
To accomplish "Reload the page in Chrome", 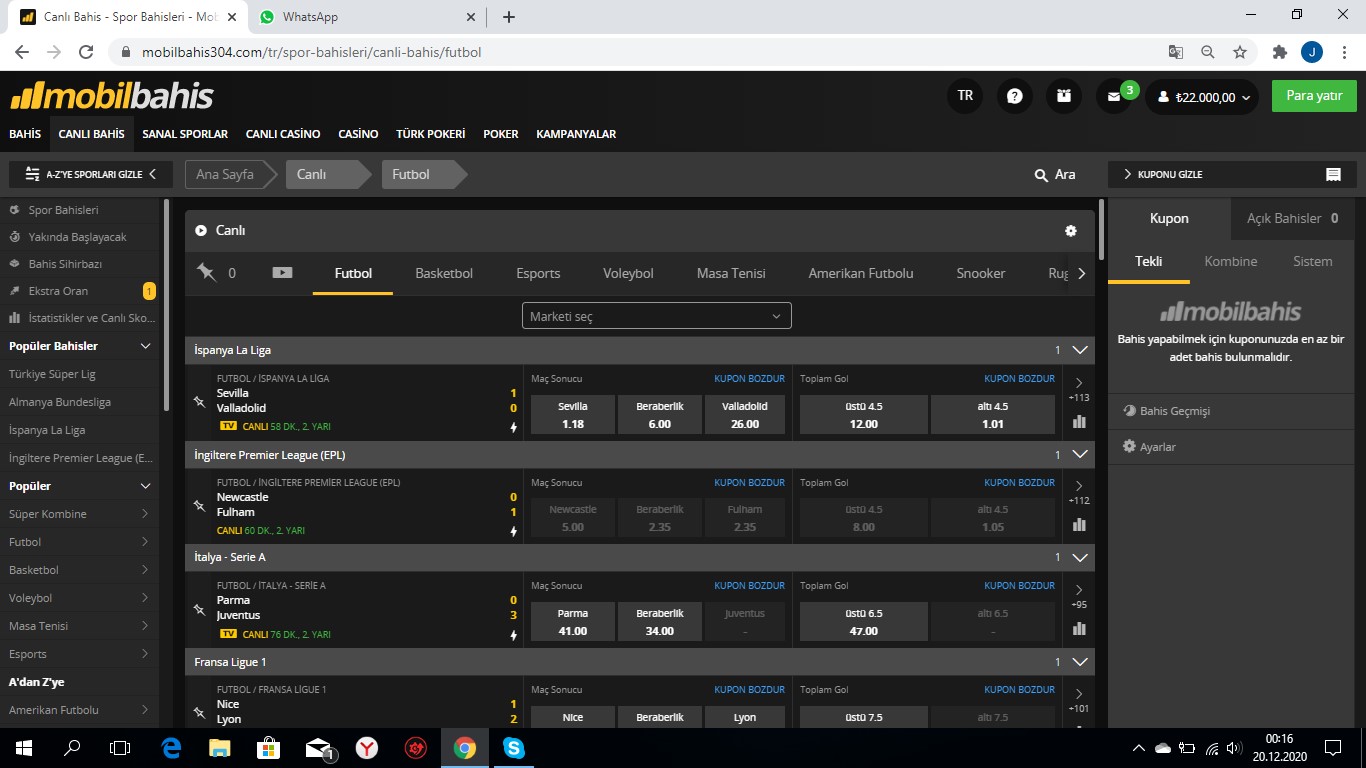I will pos(86,52).
